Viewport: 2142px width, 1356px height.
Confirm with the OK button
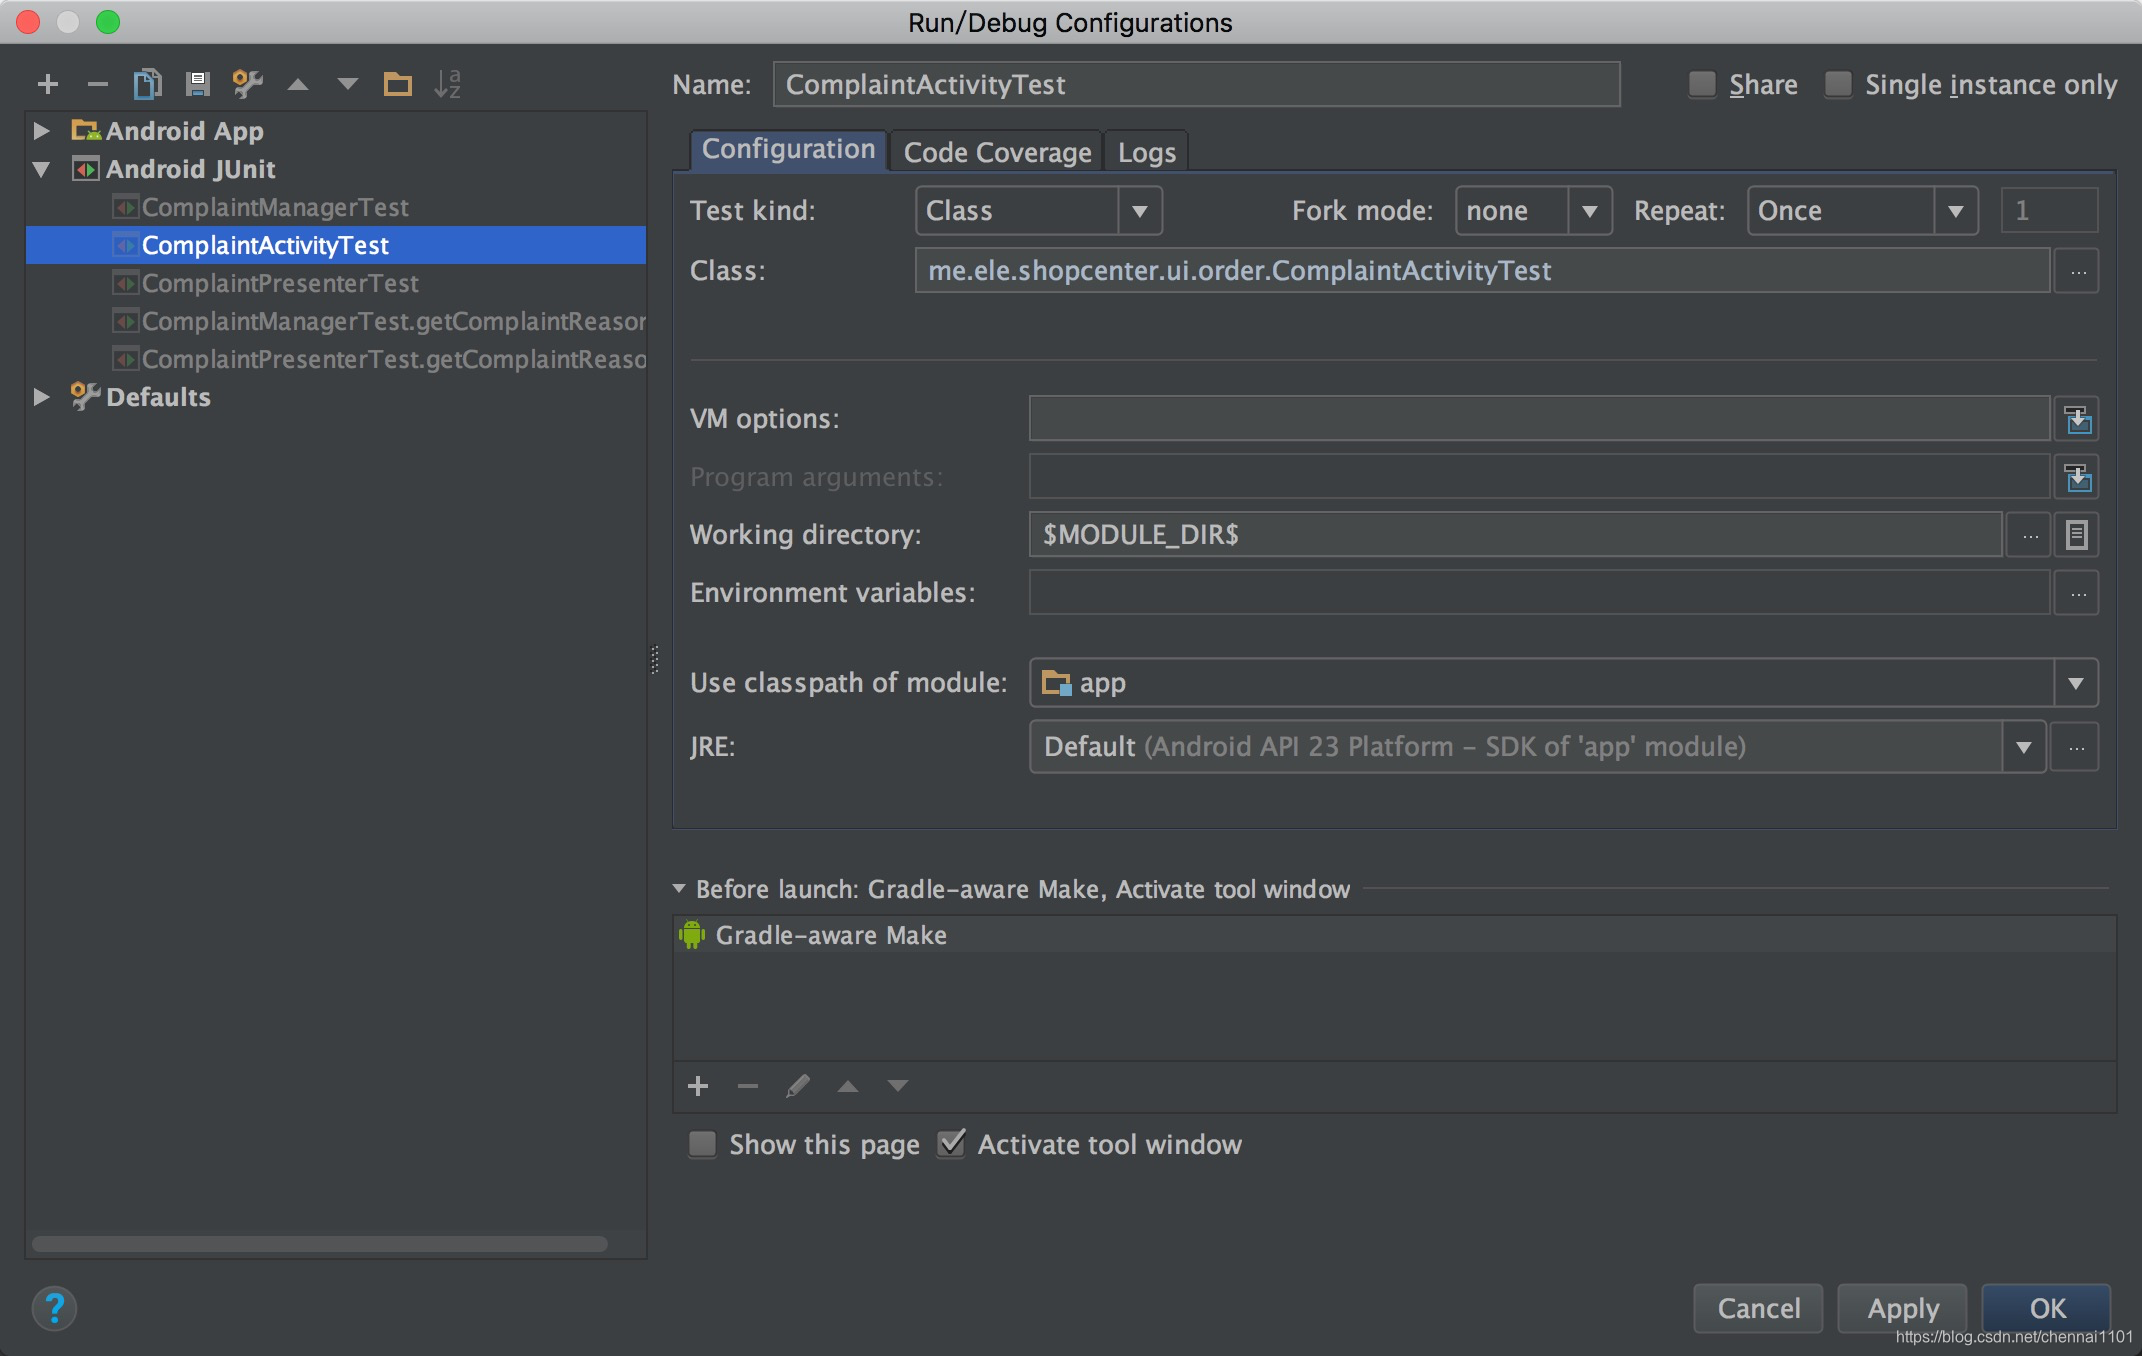[2046, 1308]
